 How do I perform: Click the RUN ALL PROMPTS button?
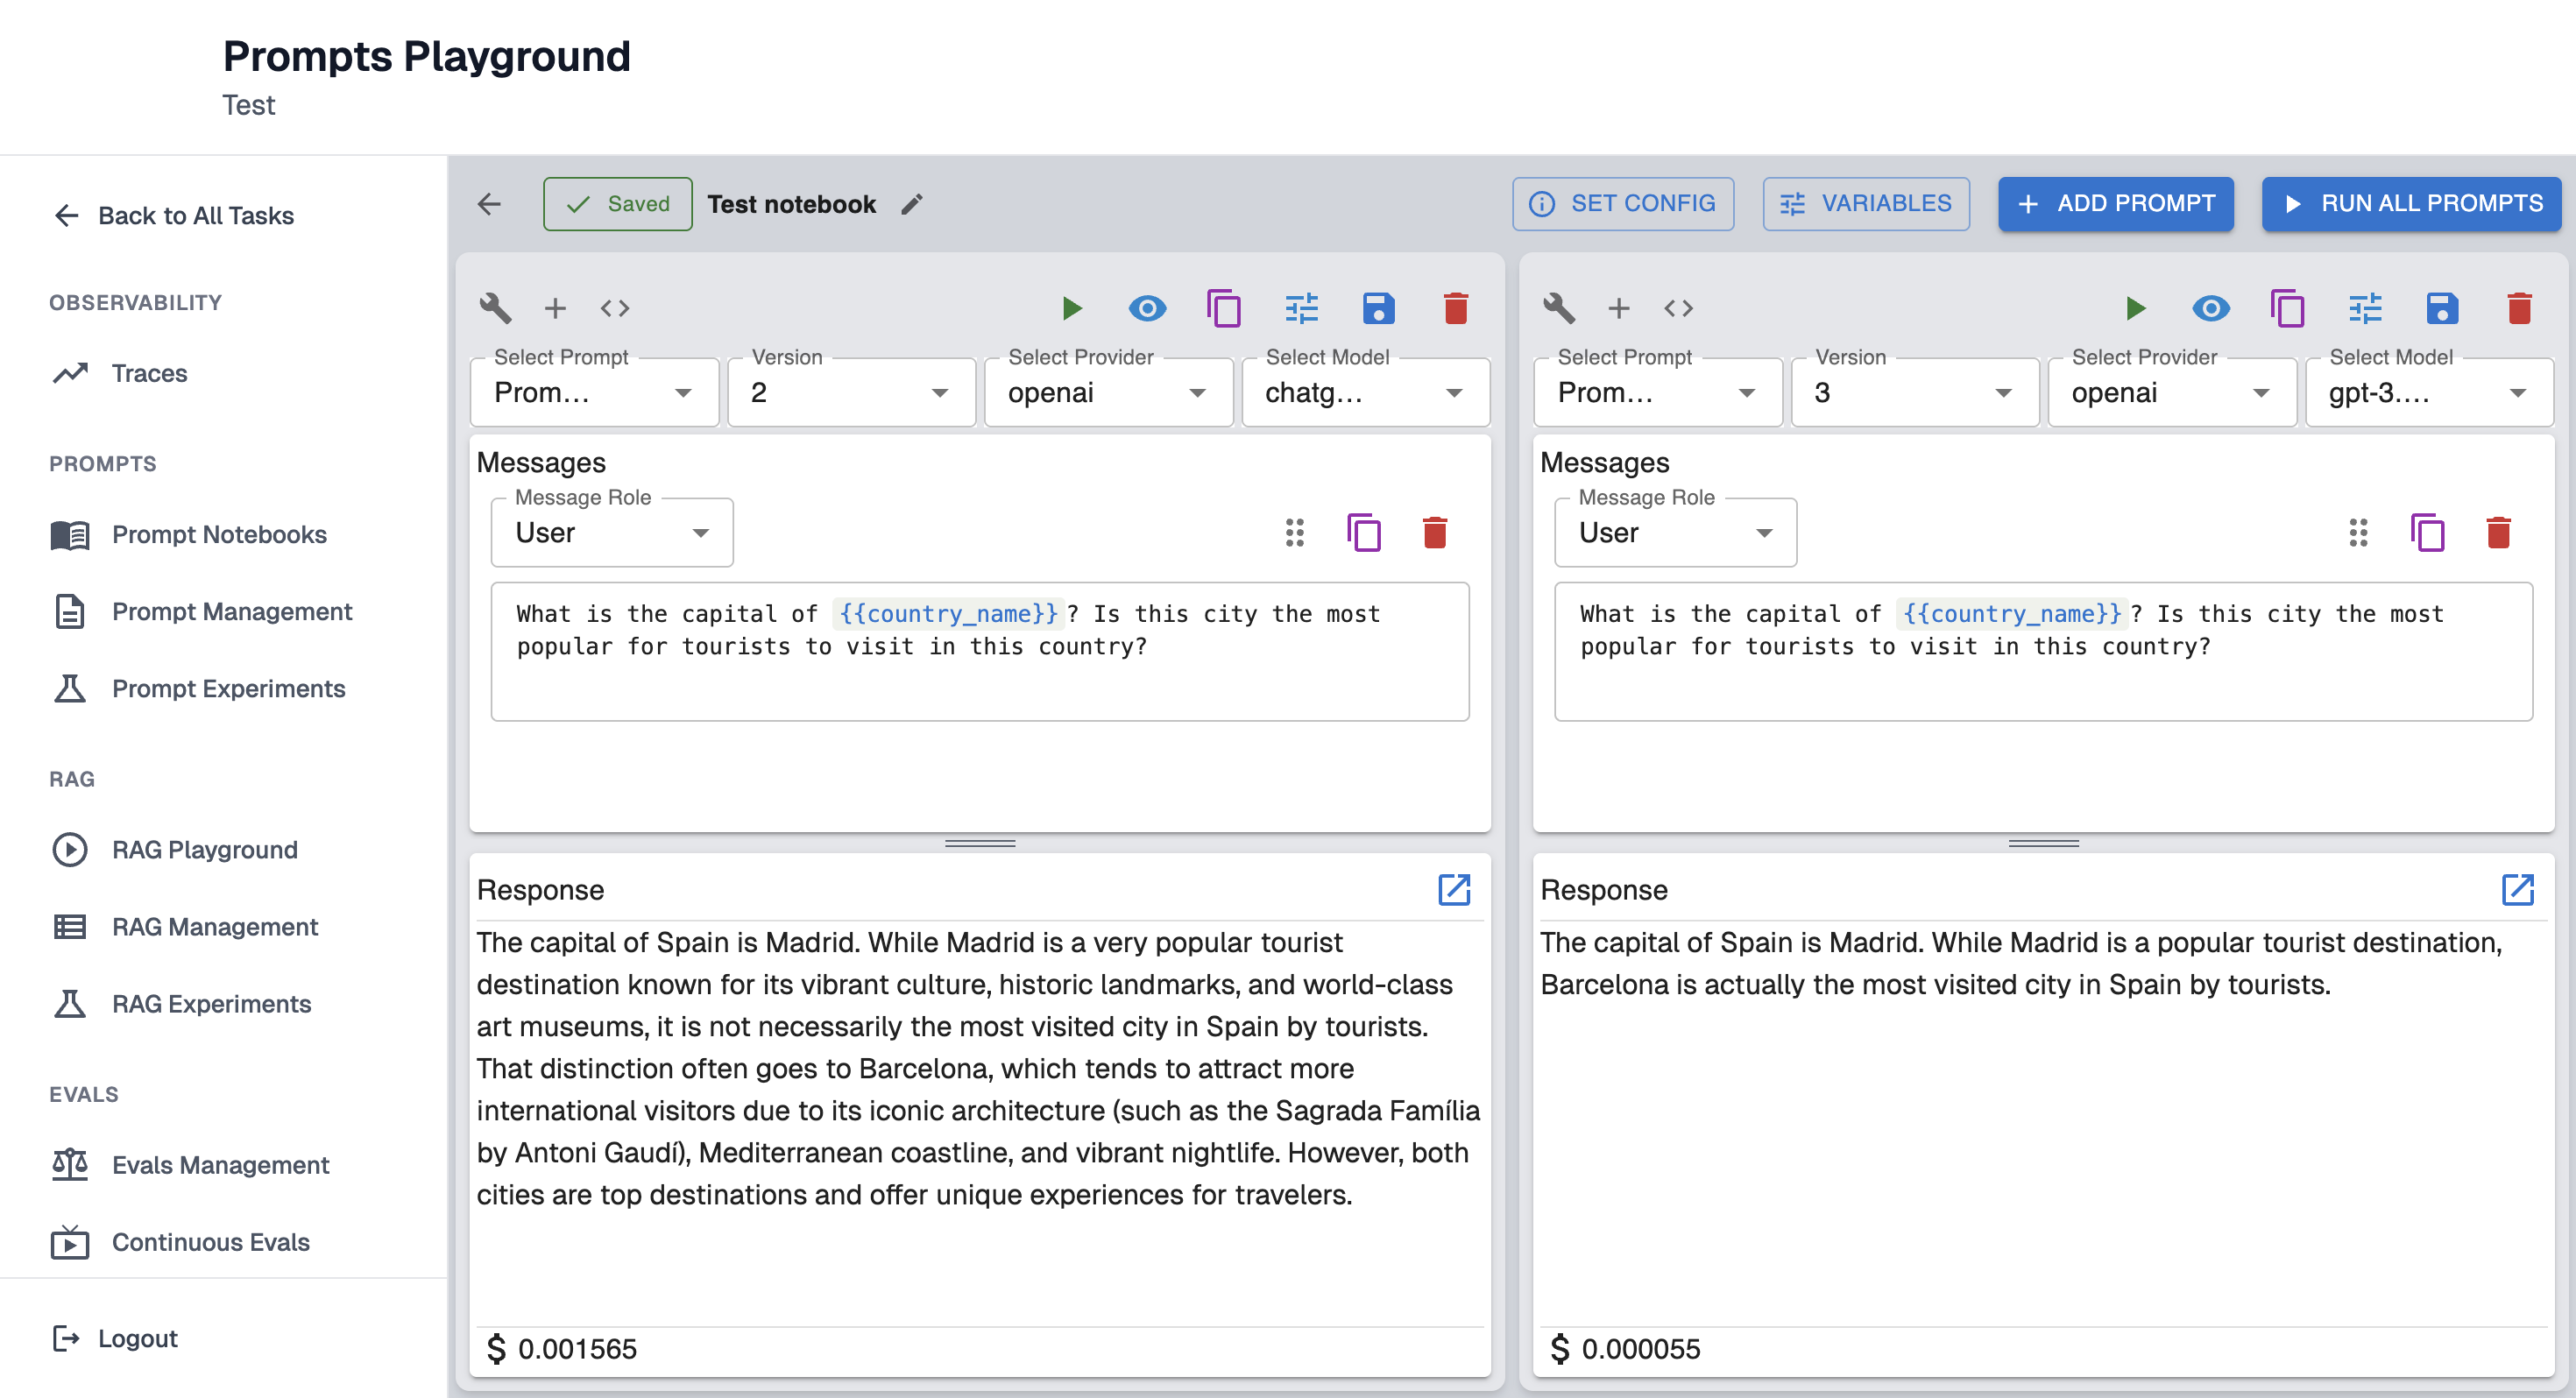[2411, 204]
